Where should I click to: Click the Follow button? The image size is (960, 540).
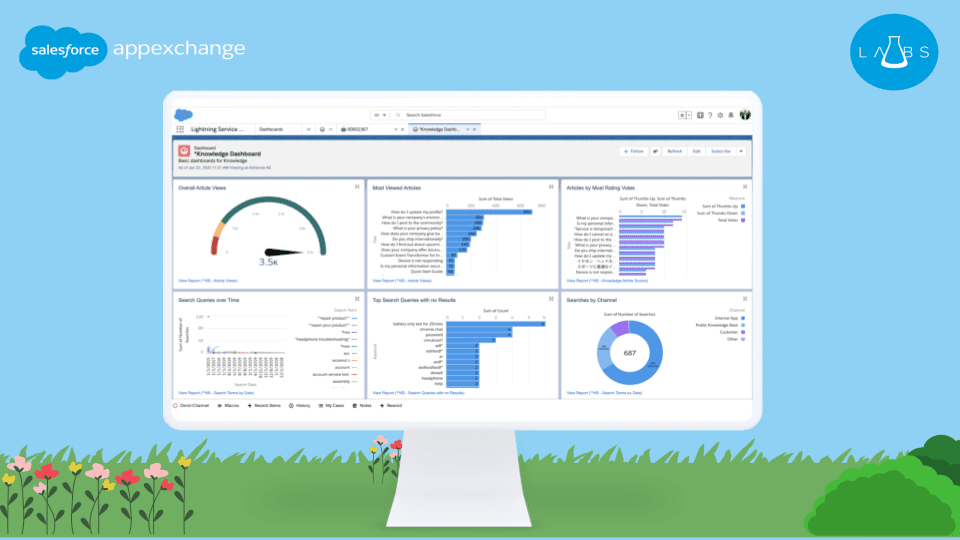coord(633,151)
